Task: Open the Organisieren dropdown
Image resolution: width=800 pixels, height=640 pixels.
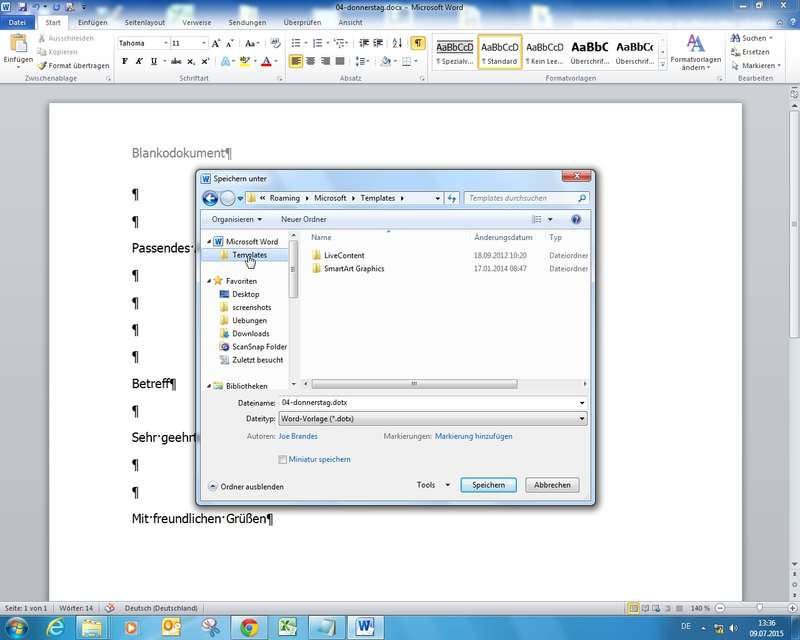Action: pos(237,219)
